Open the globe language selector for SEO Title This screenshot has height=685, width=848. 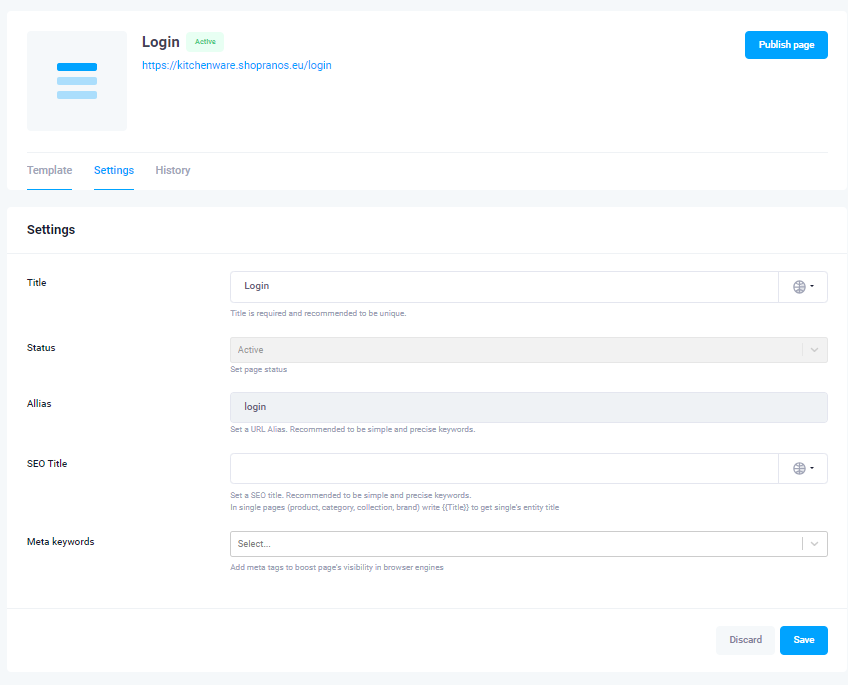point(803,469)
